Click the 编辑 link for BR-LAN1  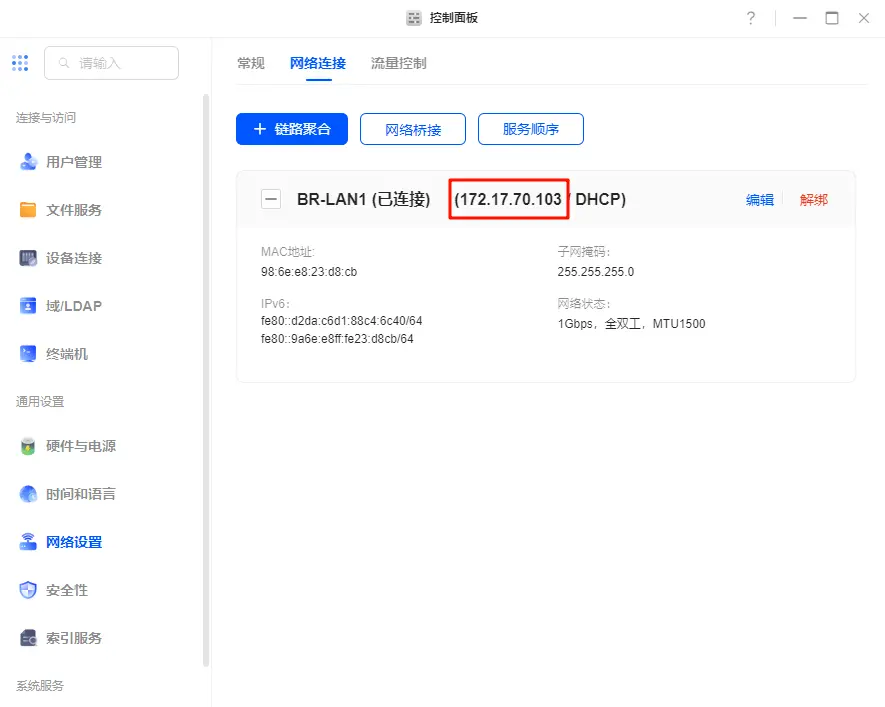pyautogui.click(x=760, y=200)
